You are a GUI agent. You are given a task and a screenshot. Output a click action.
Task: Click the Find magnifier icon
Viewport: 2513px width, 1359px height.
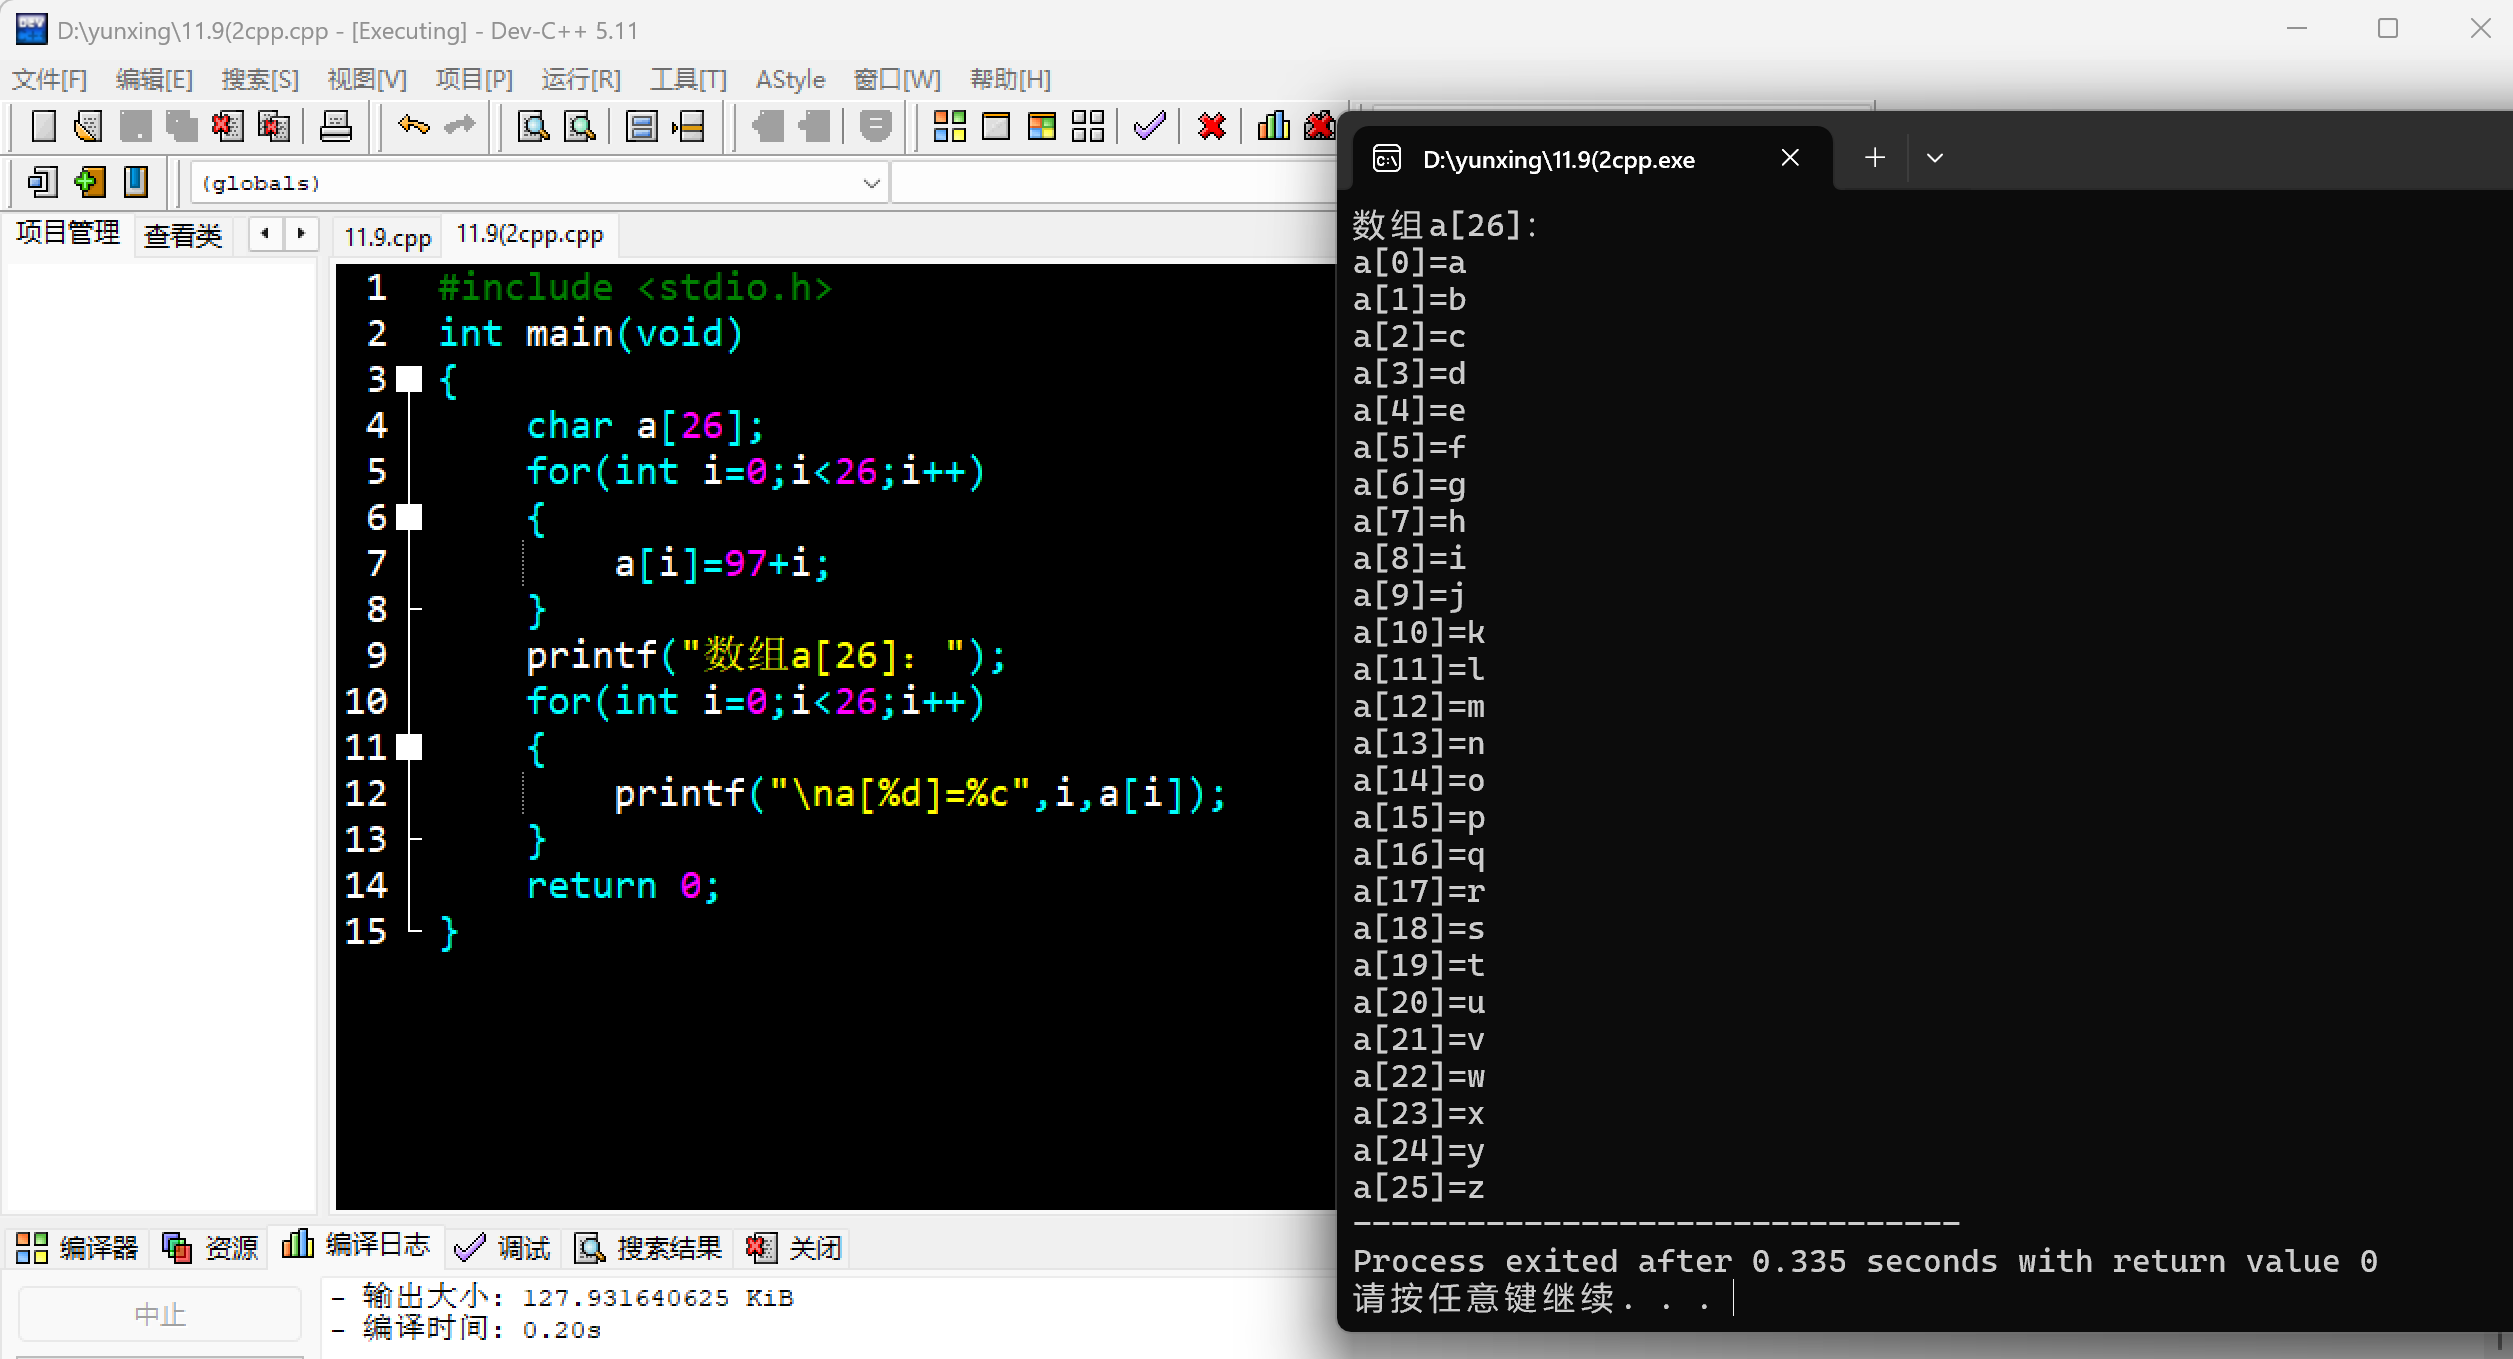tap(533, 127)
